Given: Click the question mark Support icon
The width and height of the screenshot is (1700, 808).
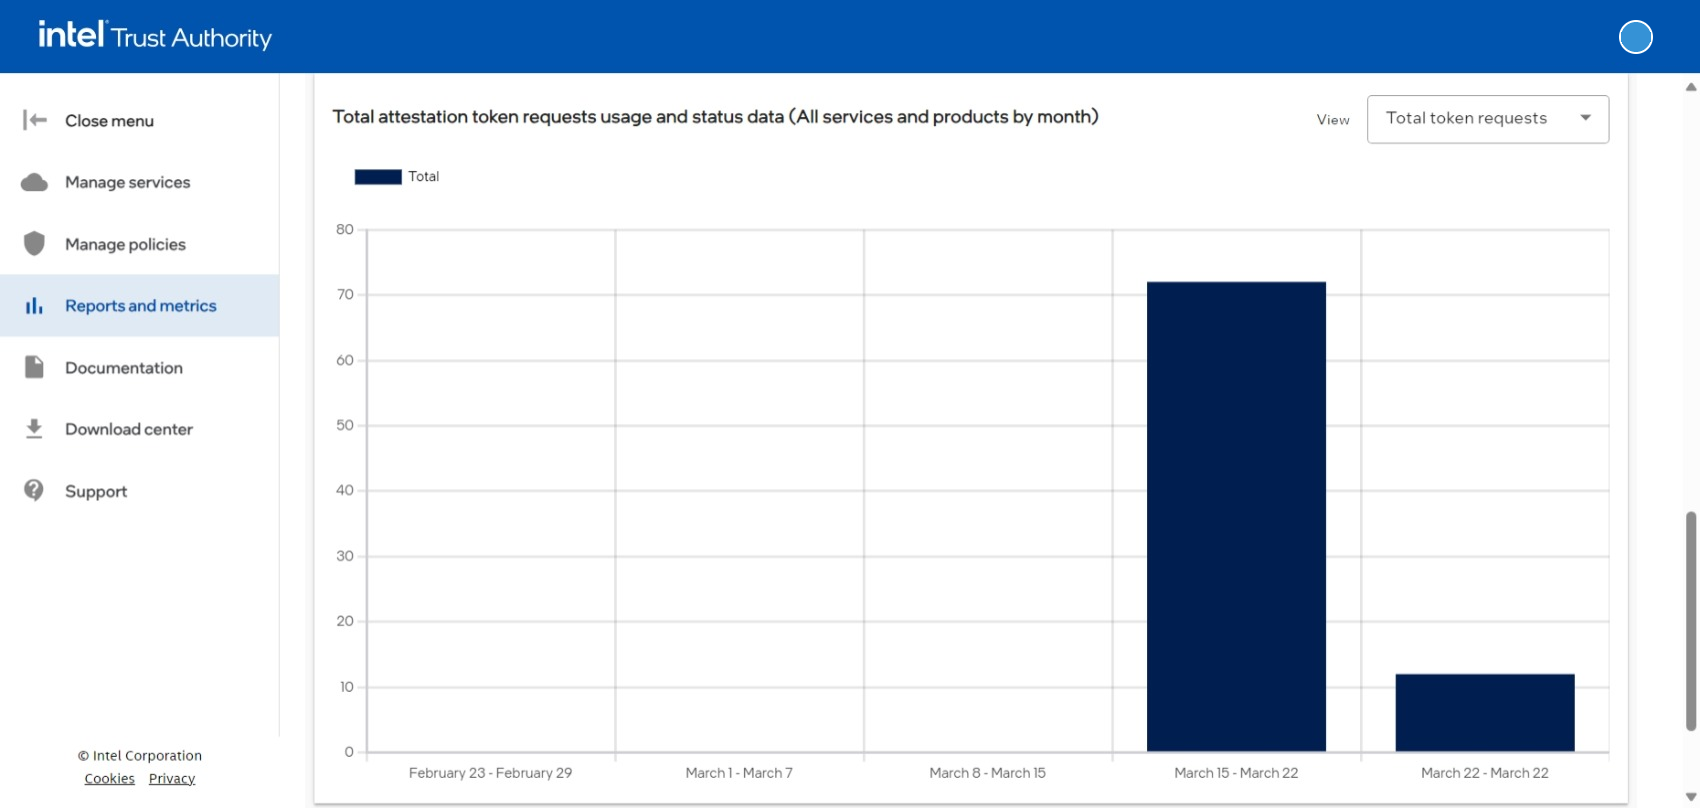Looking at the screenshot, I should pyautogui.click(x=34, y=490).
